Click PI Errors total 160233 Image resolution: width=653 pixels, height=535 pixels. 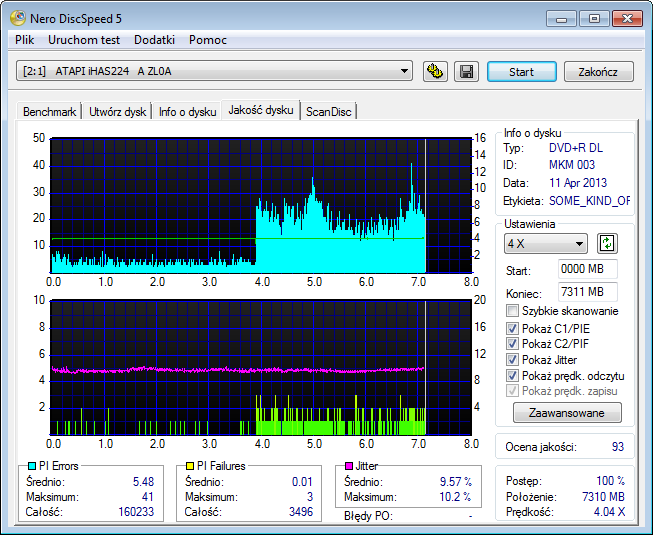(136, 511)
